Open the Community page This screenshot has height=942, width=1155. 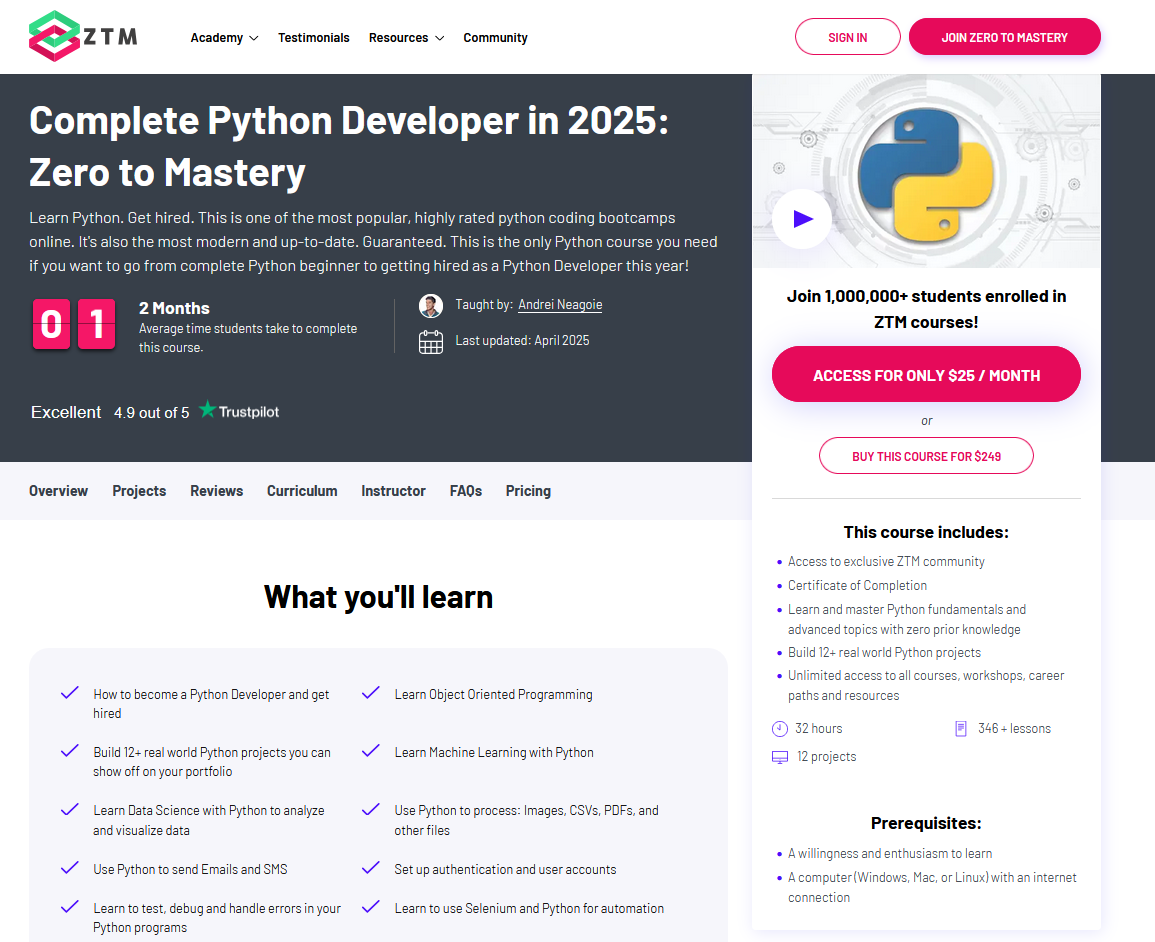pyautogui.click(x=495, y=38)
